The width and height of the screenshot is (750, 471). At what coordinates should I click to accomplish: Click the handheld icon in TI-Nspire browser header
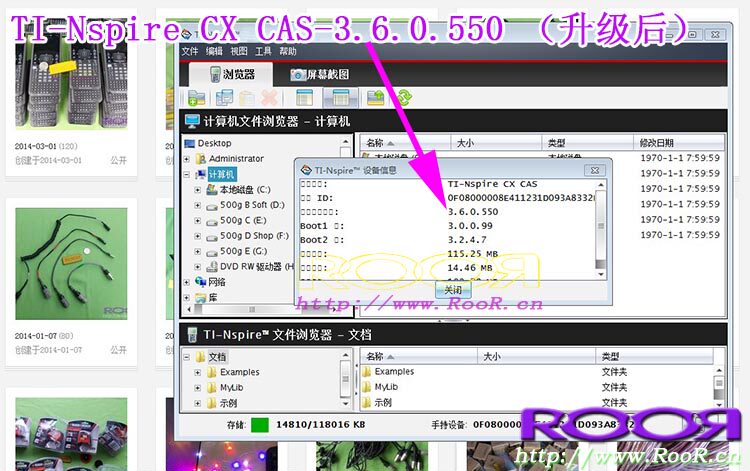click(x=192, y=335)
